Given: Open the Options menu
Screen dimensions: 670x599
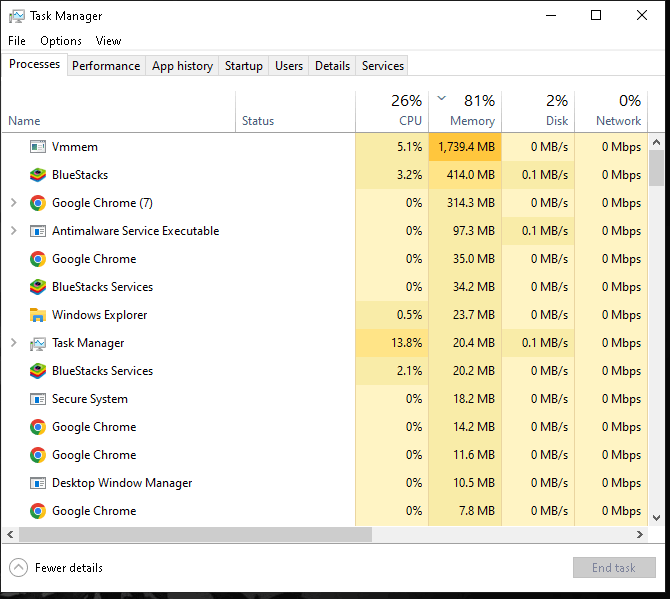Looking at the screenshot, I should pos(61,41).
